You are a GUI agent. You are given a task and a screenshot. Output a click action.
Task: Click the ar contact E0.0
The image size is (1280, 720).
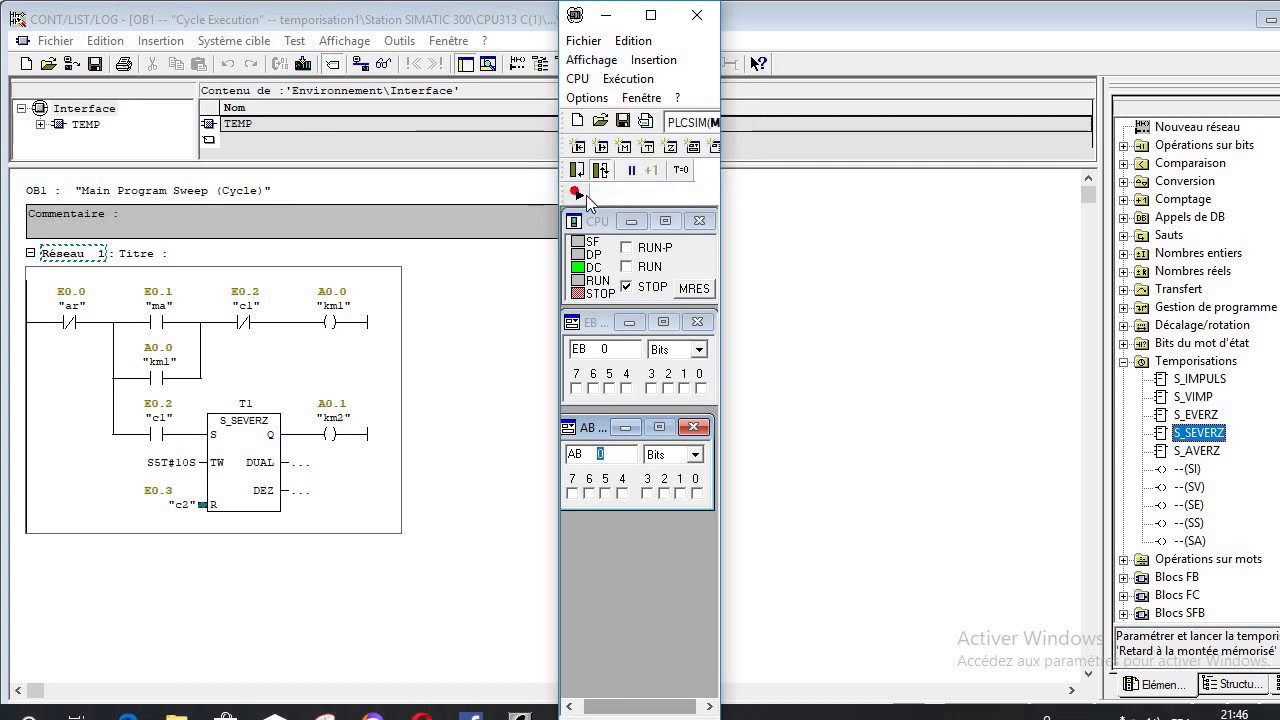click(x=71, y=322)
